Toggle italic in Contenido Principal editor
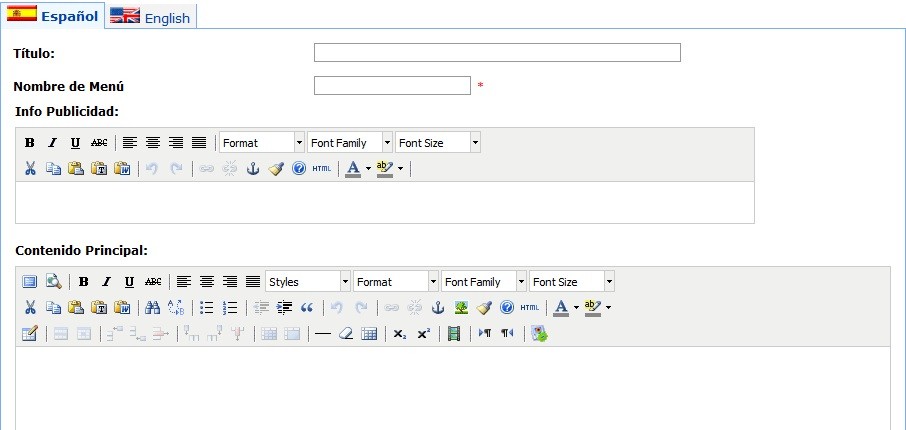Viewport: 906px width, 430px height. click(106, 282)
